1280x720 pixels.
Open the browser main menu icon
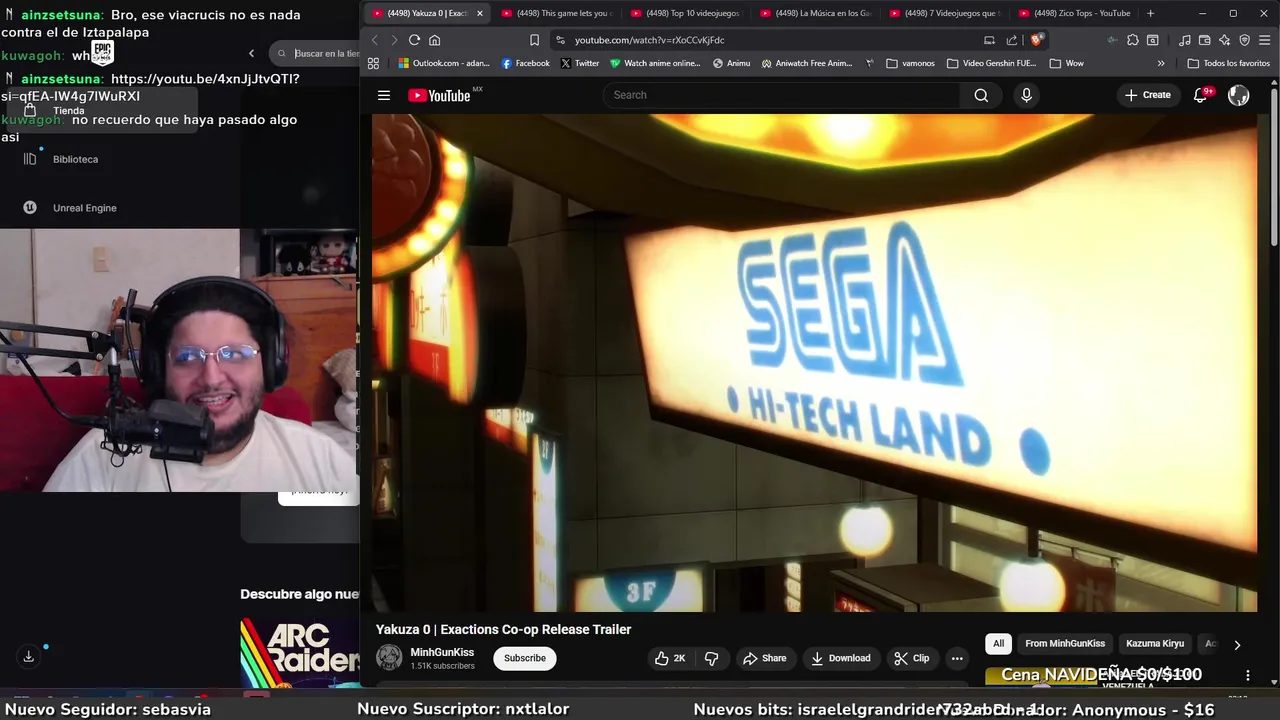(1265, 40)
